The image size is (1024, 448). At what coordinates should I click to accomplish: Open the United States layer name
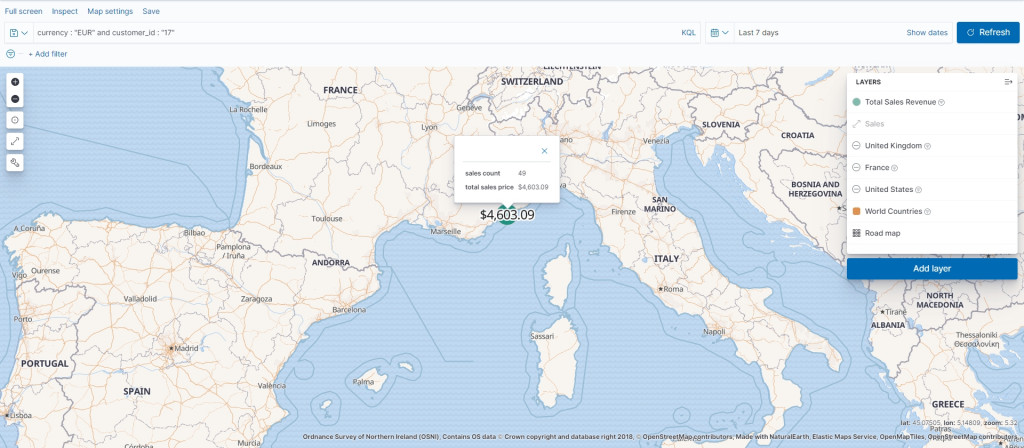(889, 189)
